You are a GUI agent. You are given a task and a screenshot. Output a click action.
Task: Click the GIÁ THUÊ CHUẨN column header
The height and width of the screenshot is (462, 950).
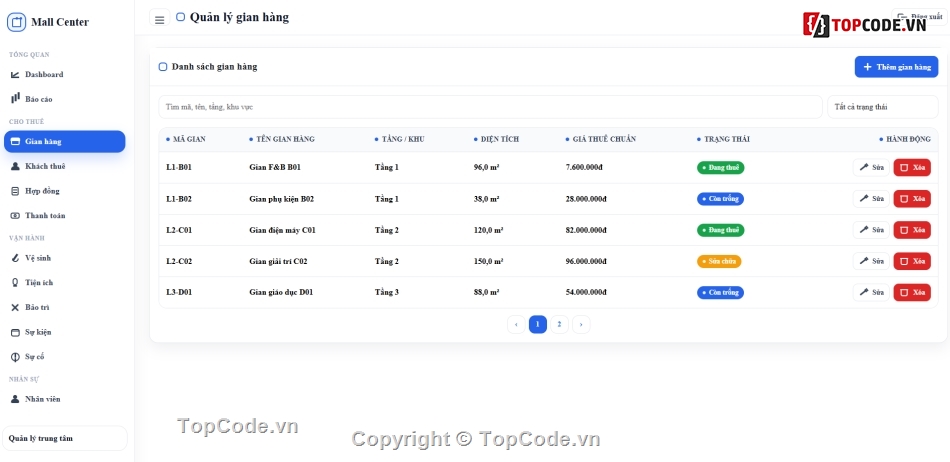coord(600,139)
